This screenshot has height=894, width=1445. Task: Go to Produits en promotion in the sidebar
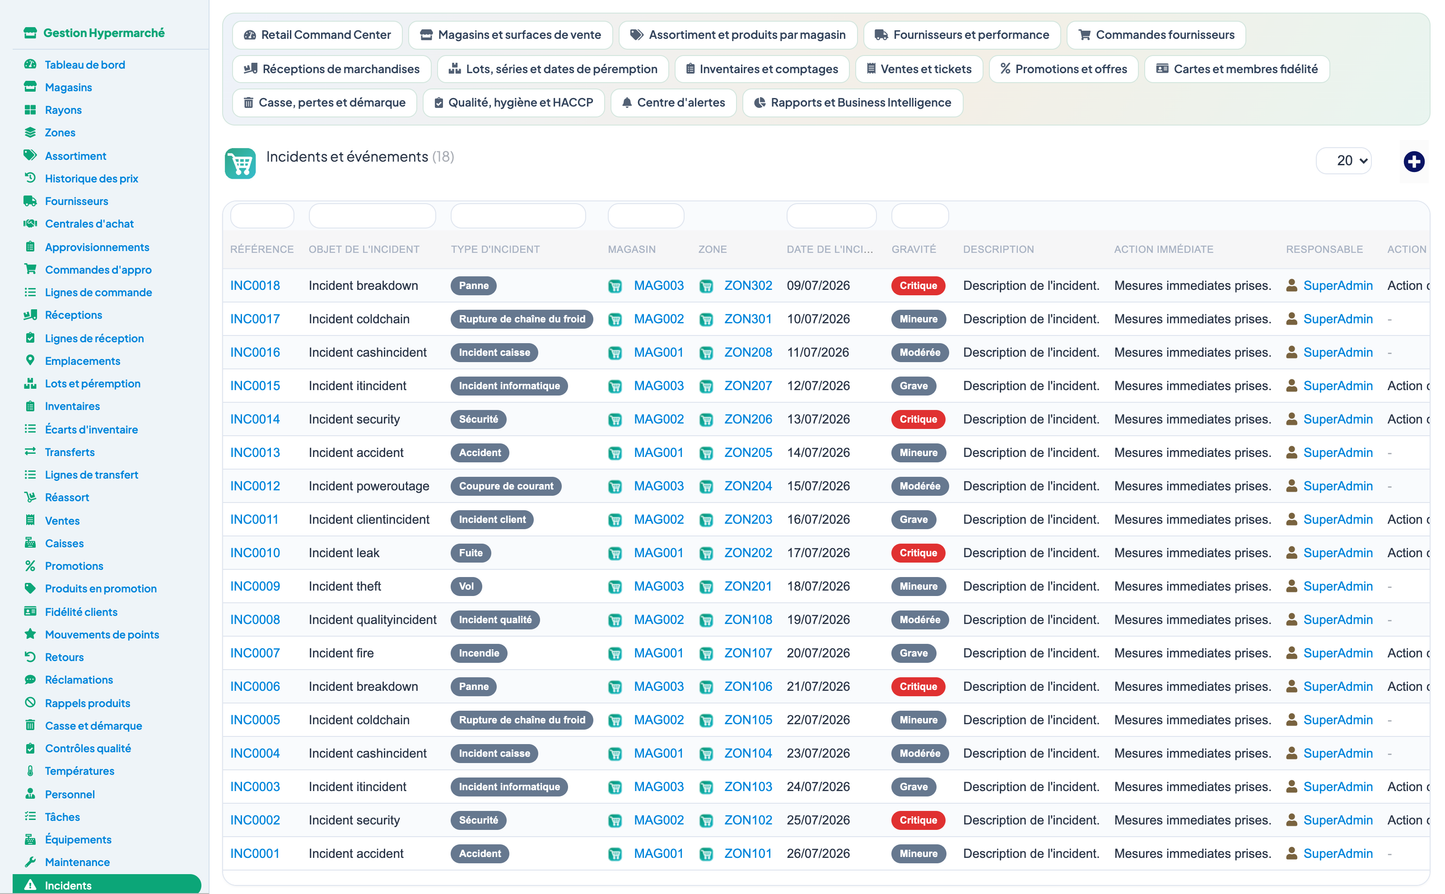click(x=101, y=589)
